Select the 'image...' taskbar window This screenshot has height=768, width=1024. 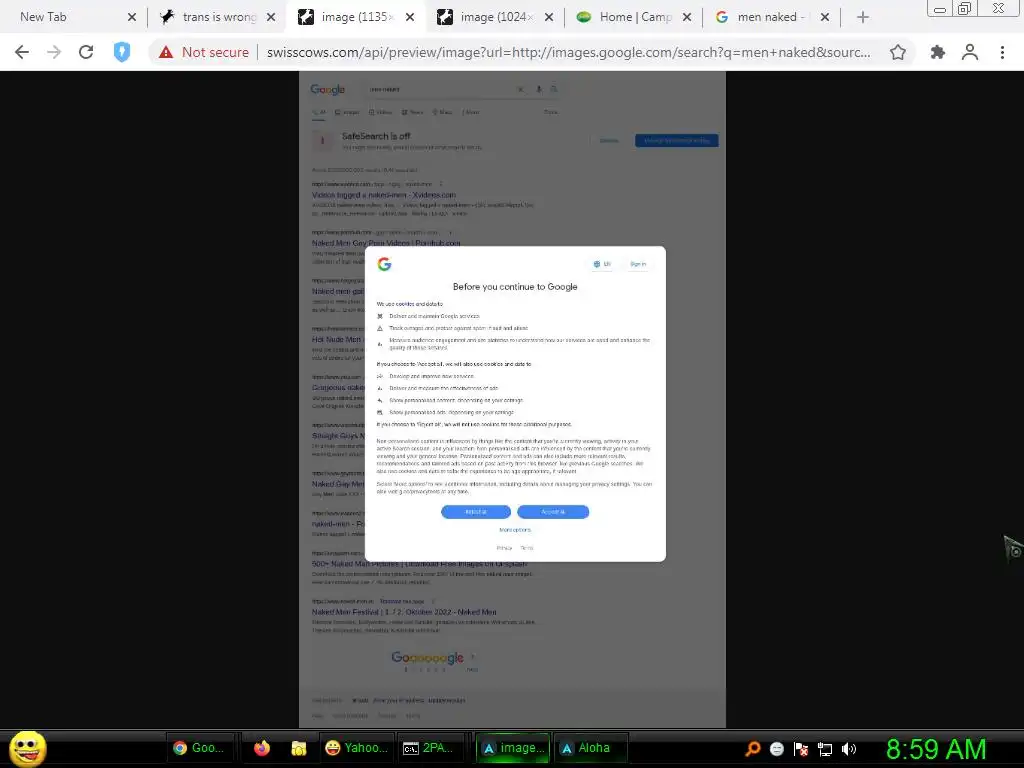513,748
